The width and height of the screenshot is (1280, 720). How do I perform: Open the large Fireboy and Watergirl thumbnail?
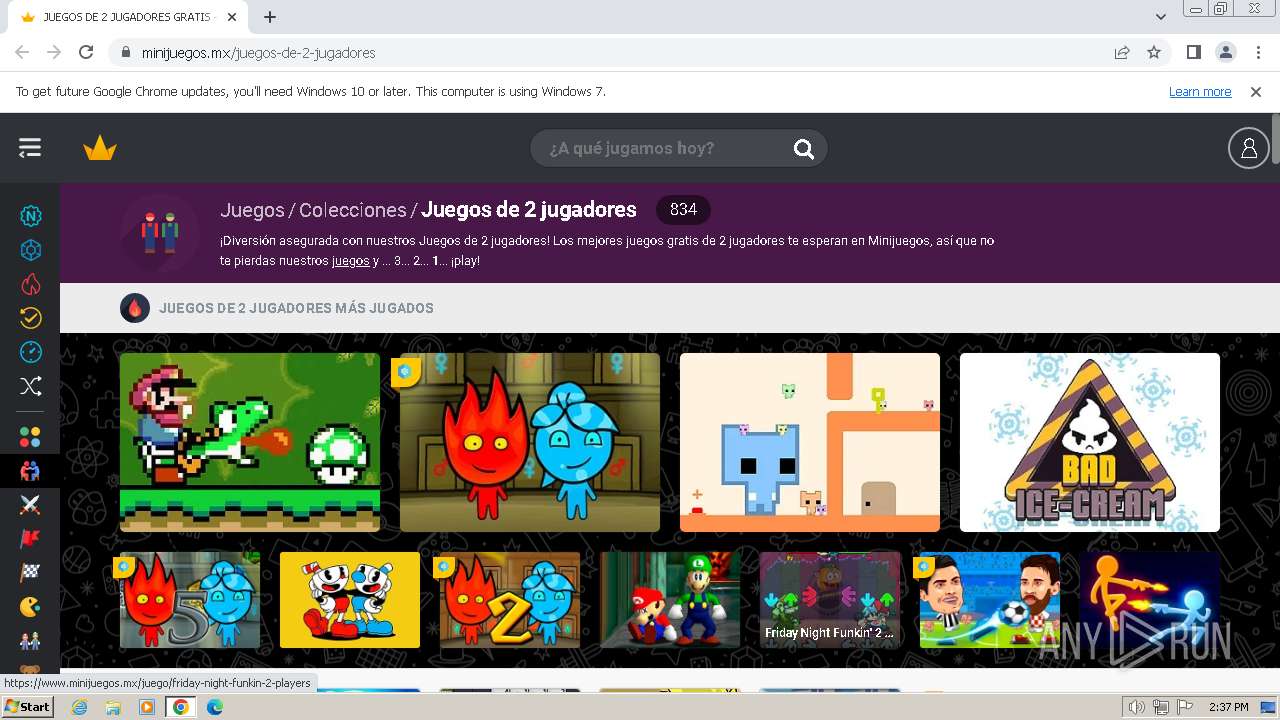pyautogui.click(x=530, y=442)
